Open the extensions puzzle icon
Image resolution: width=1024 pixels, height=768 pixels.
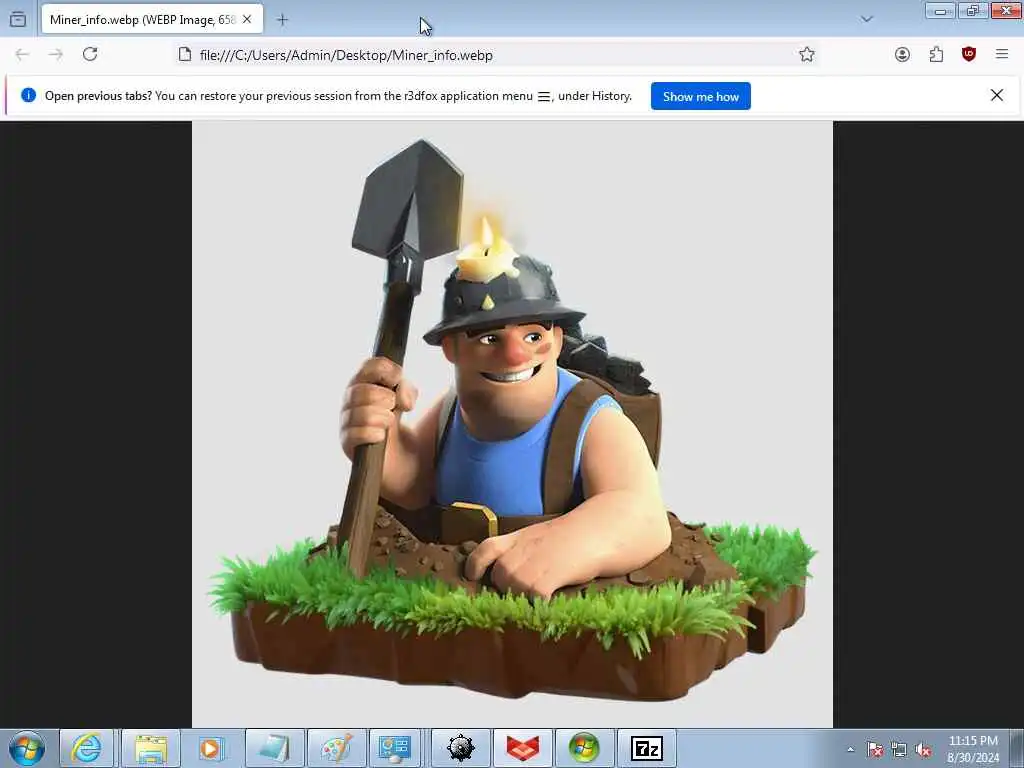[936, 55]
